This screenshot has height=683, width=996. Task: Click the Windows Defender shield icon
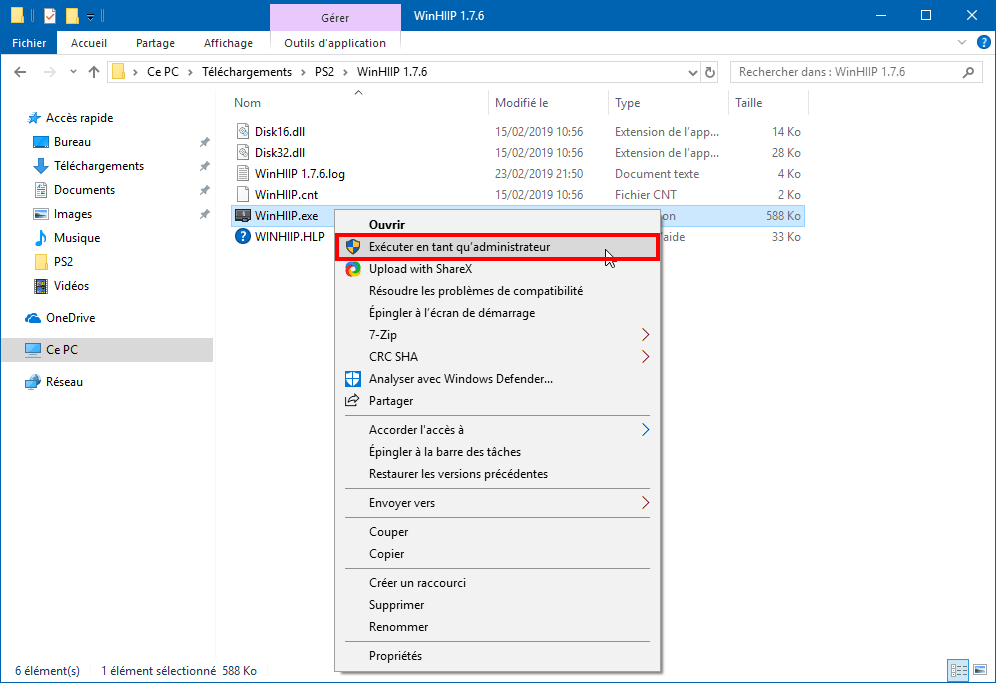pos(353,379)
